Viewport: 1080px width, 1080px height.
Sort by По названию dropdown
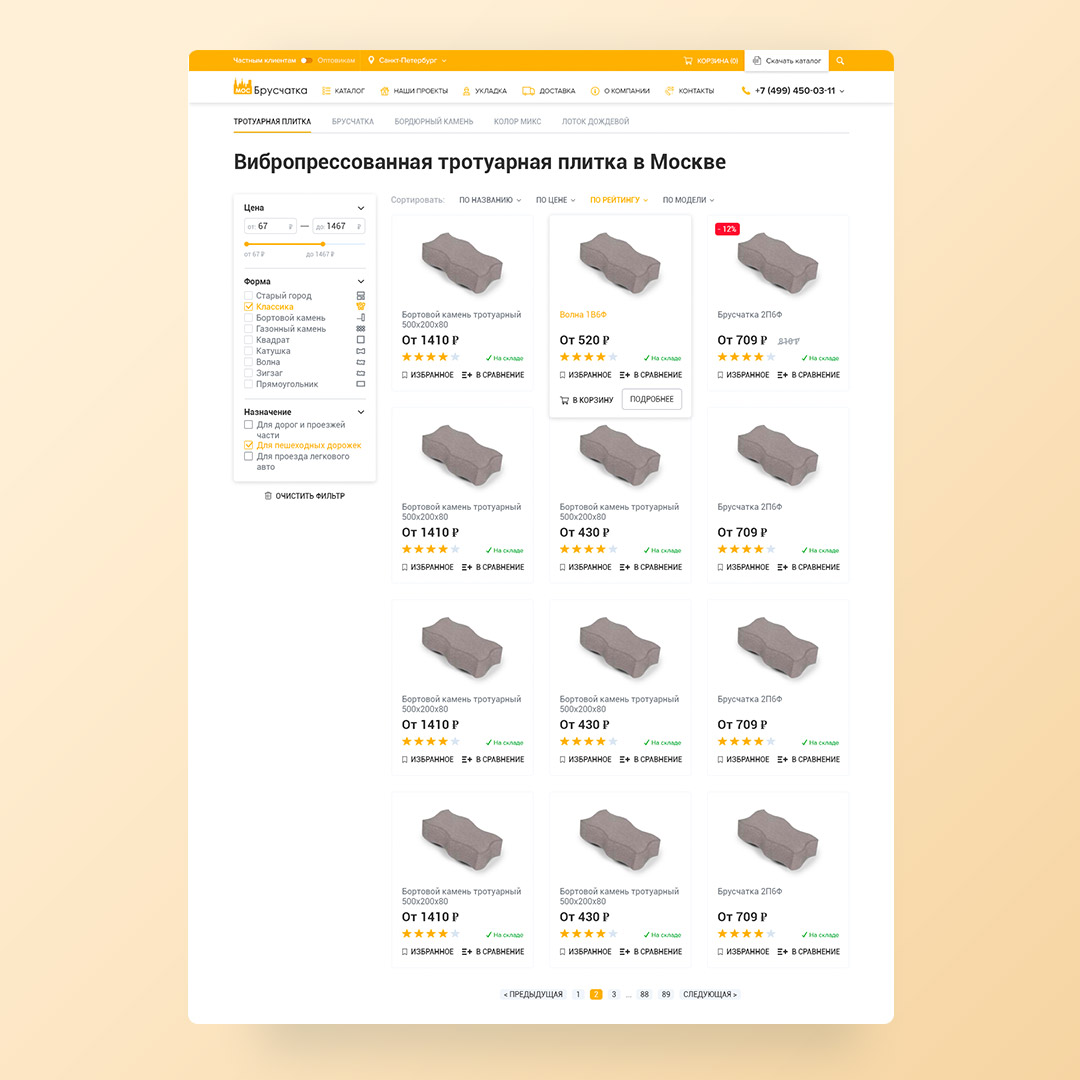(490, 200)
